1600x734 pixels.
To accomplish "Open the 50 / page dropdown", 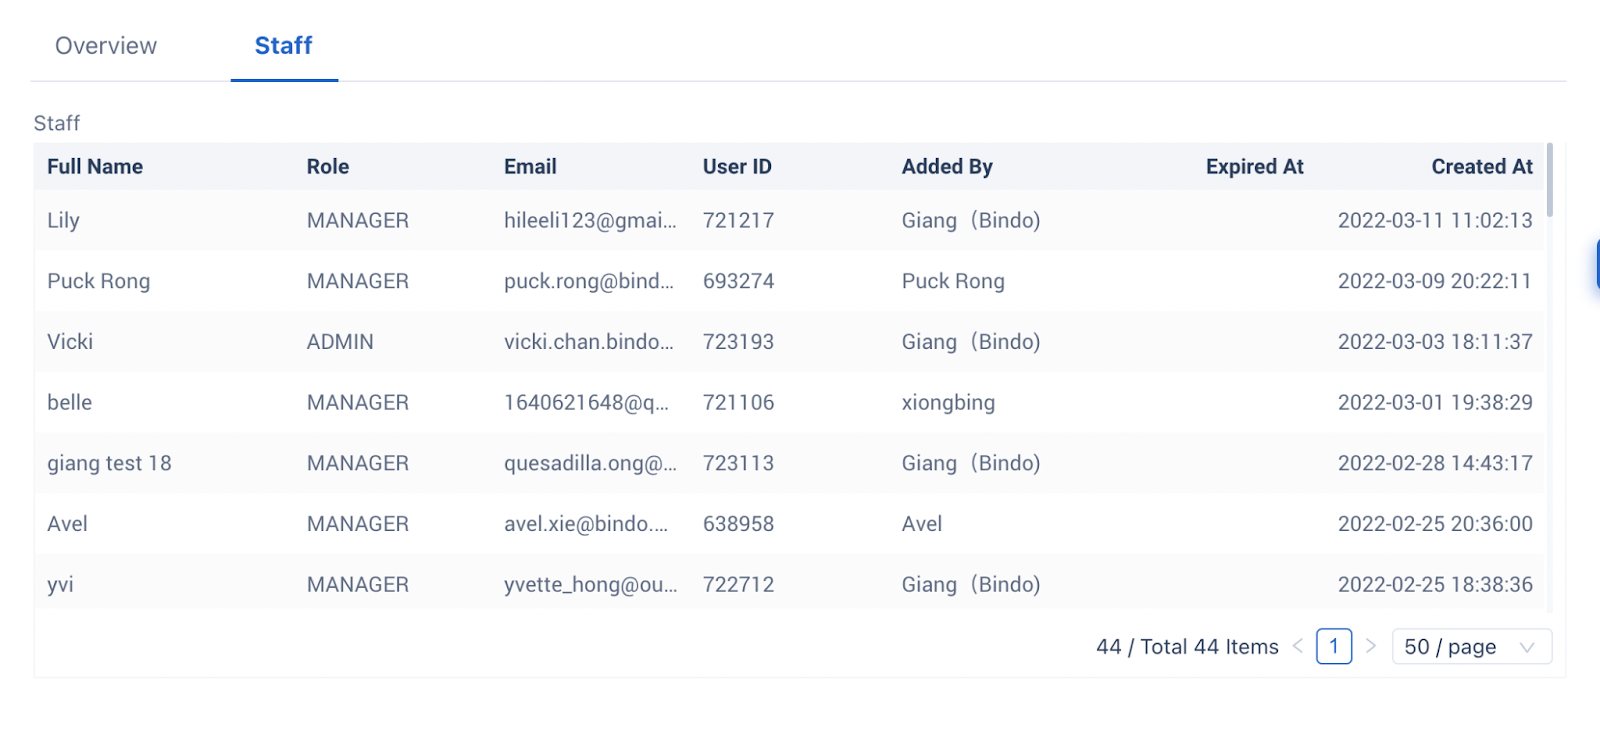I will [x=1470, y=647].
